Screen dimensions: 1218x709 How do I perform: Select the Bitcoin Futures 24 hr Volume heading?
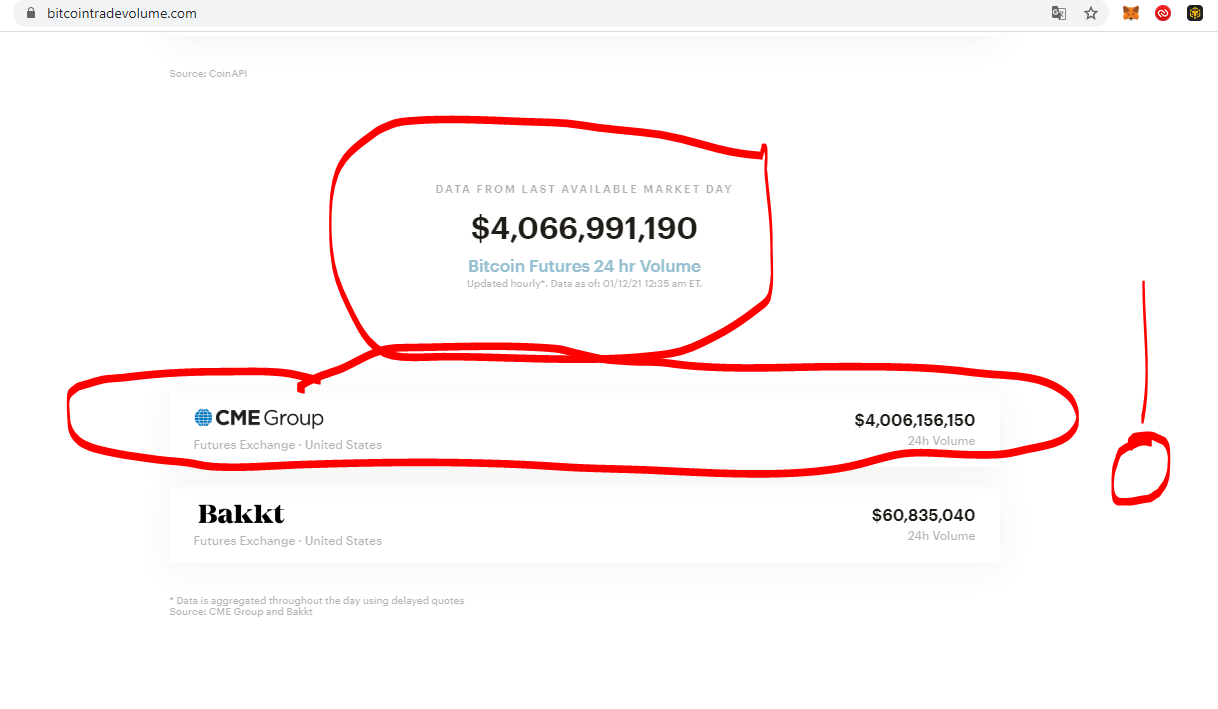584,266
